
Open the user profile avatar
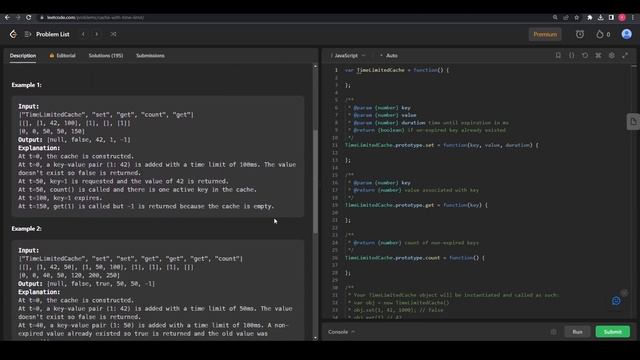(x=627, y=34)
